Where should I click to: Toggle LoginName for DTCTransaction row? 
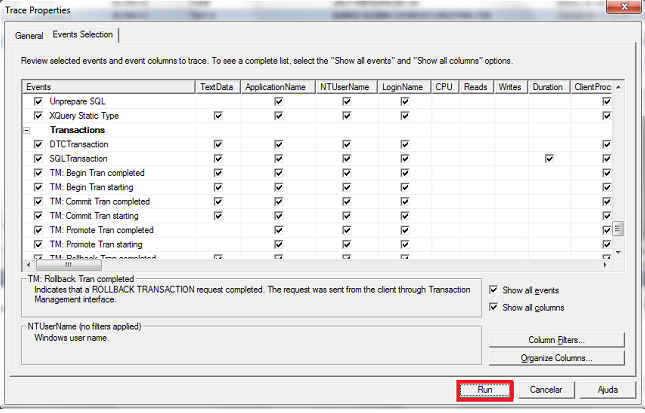pyautogui.click(x=405, y=144)
